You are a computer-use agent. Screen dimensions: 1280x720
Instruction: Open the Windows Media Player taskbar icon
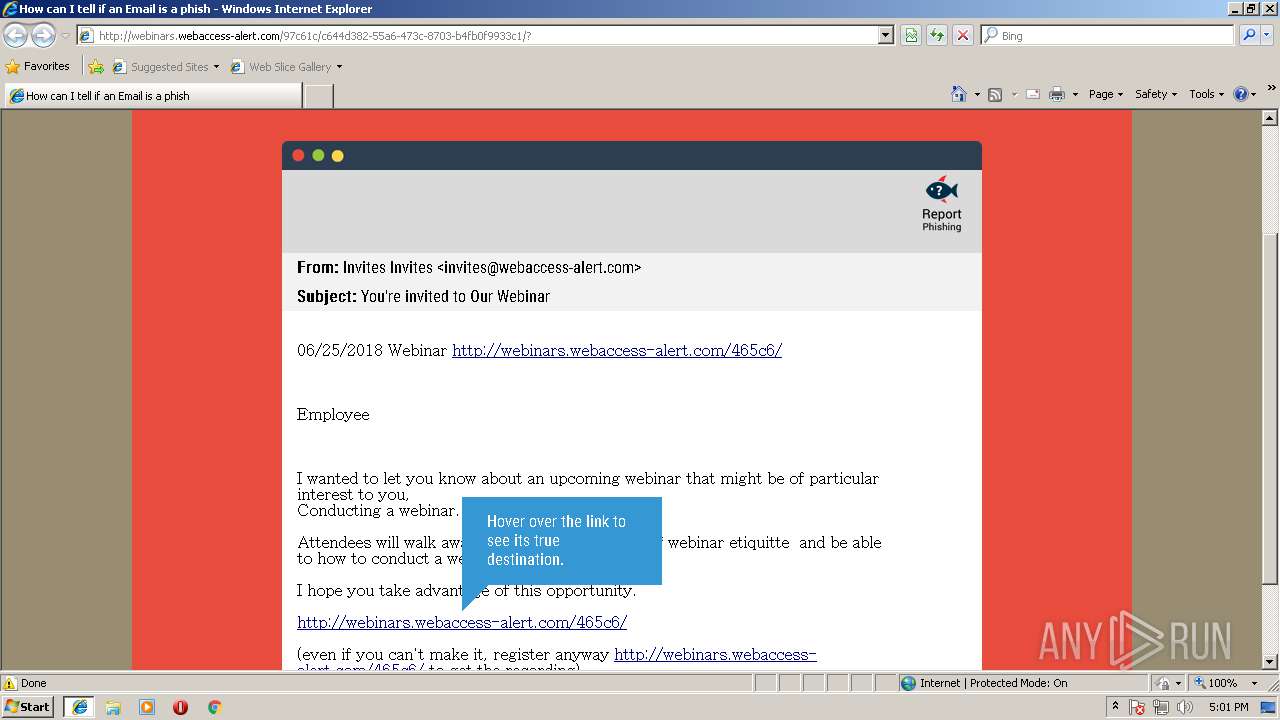click(147, 707)
